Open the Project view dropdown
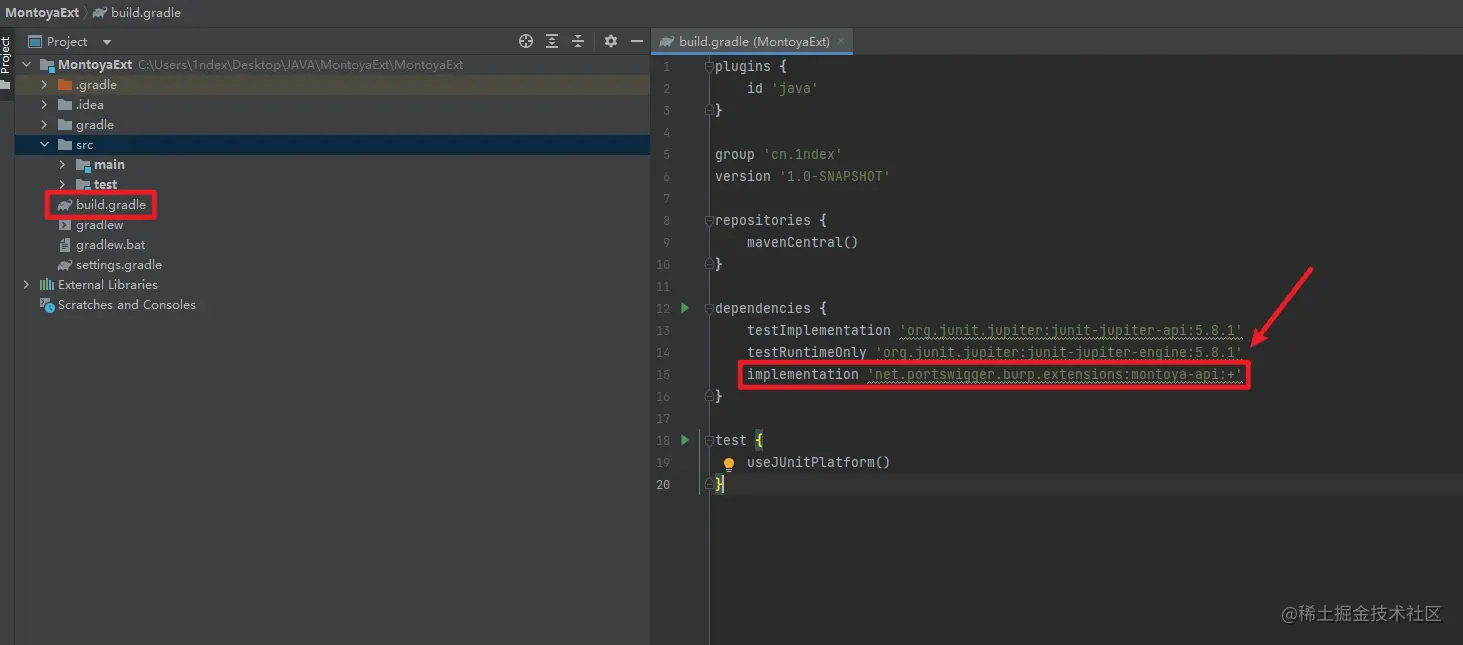1463x645 pixels. [107, 42]
